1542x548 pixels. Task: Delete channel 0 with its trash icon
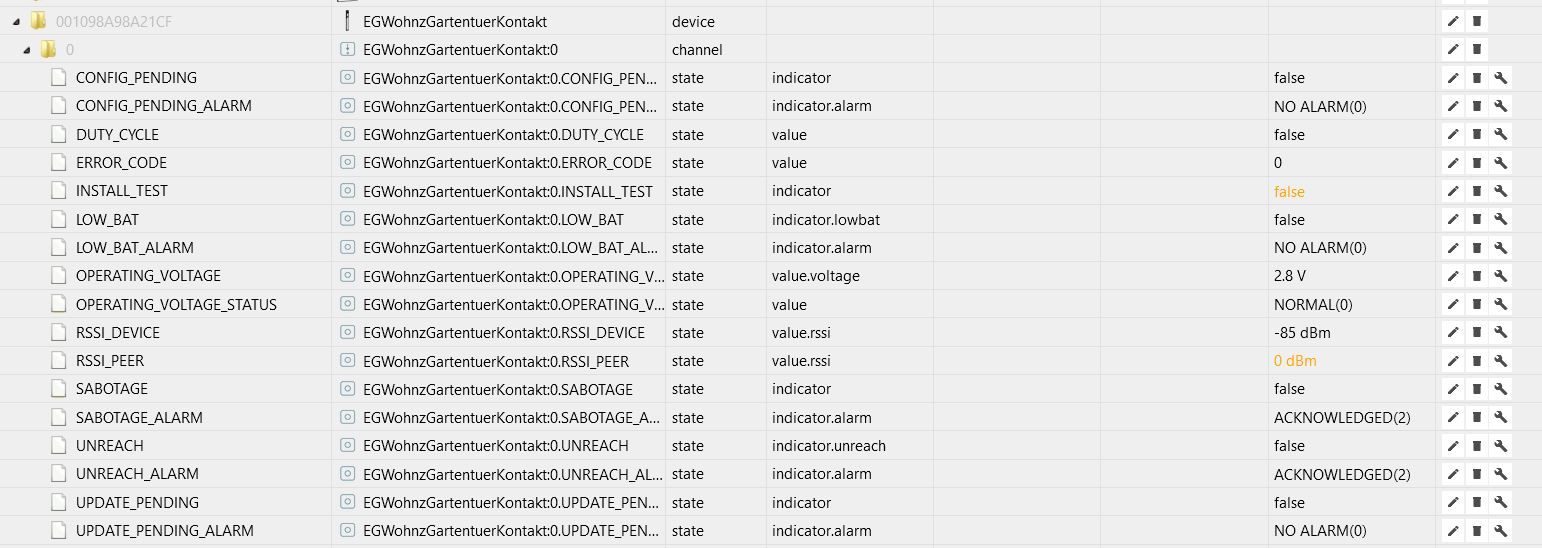[1476, 49]
